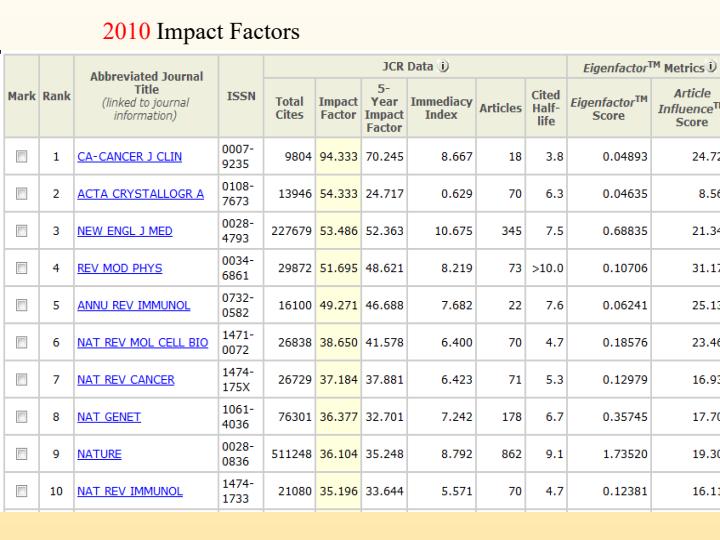Click the NATURE journal link
Screen dimensions: 720x540
(x=99, y=454)
